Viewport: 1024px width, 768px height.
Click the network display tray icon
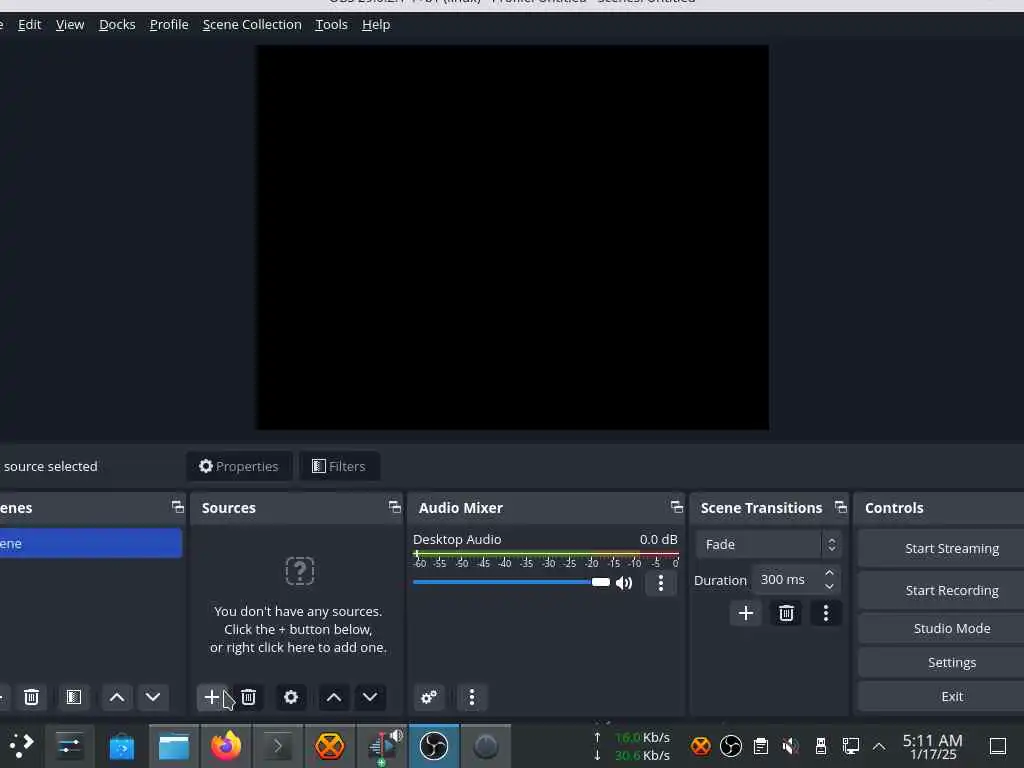pos(850,745)
